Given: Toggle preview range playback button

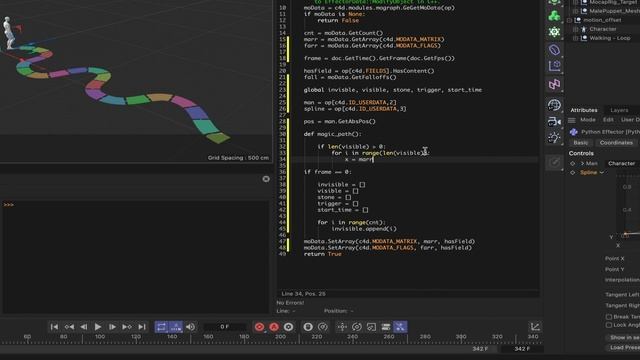Looking at the screenshot, I should tap(176, 327).
